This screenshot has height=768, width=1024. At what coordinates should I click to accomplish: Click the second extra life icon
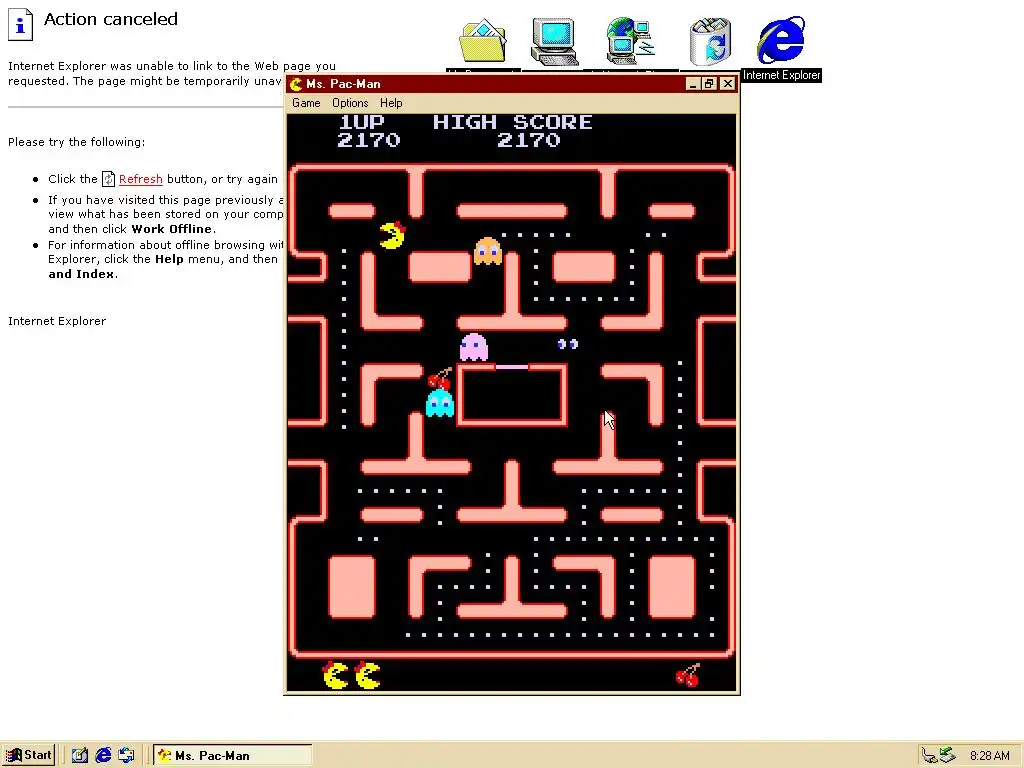pyautogui.click(x=368, y=675)
